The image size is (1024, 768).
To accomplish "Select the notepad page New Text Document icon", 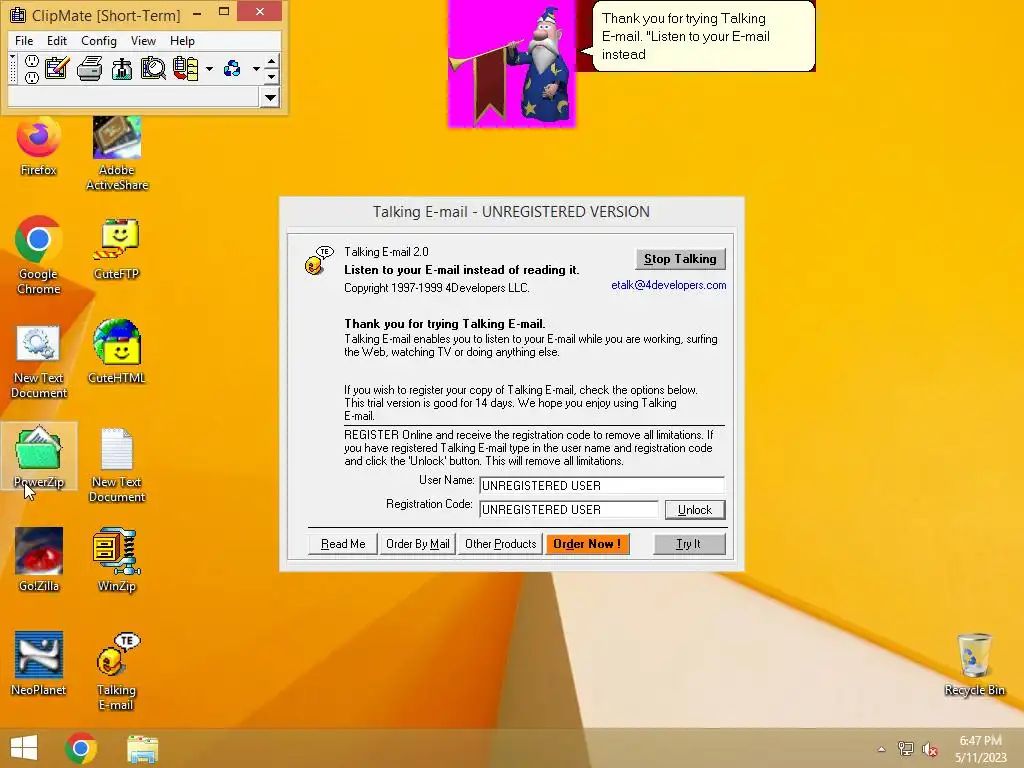I will tap(117, 465).
